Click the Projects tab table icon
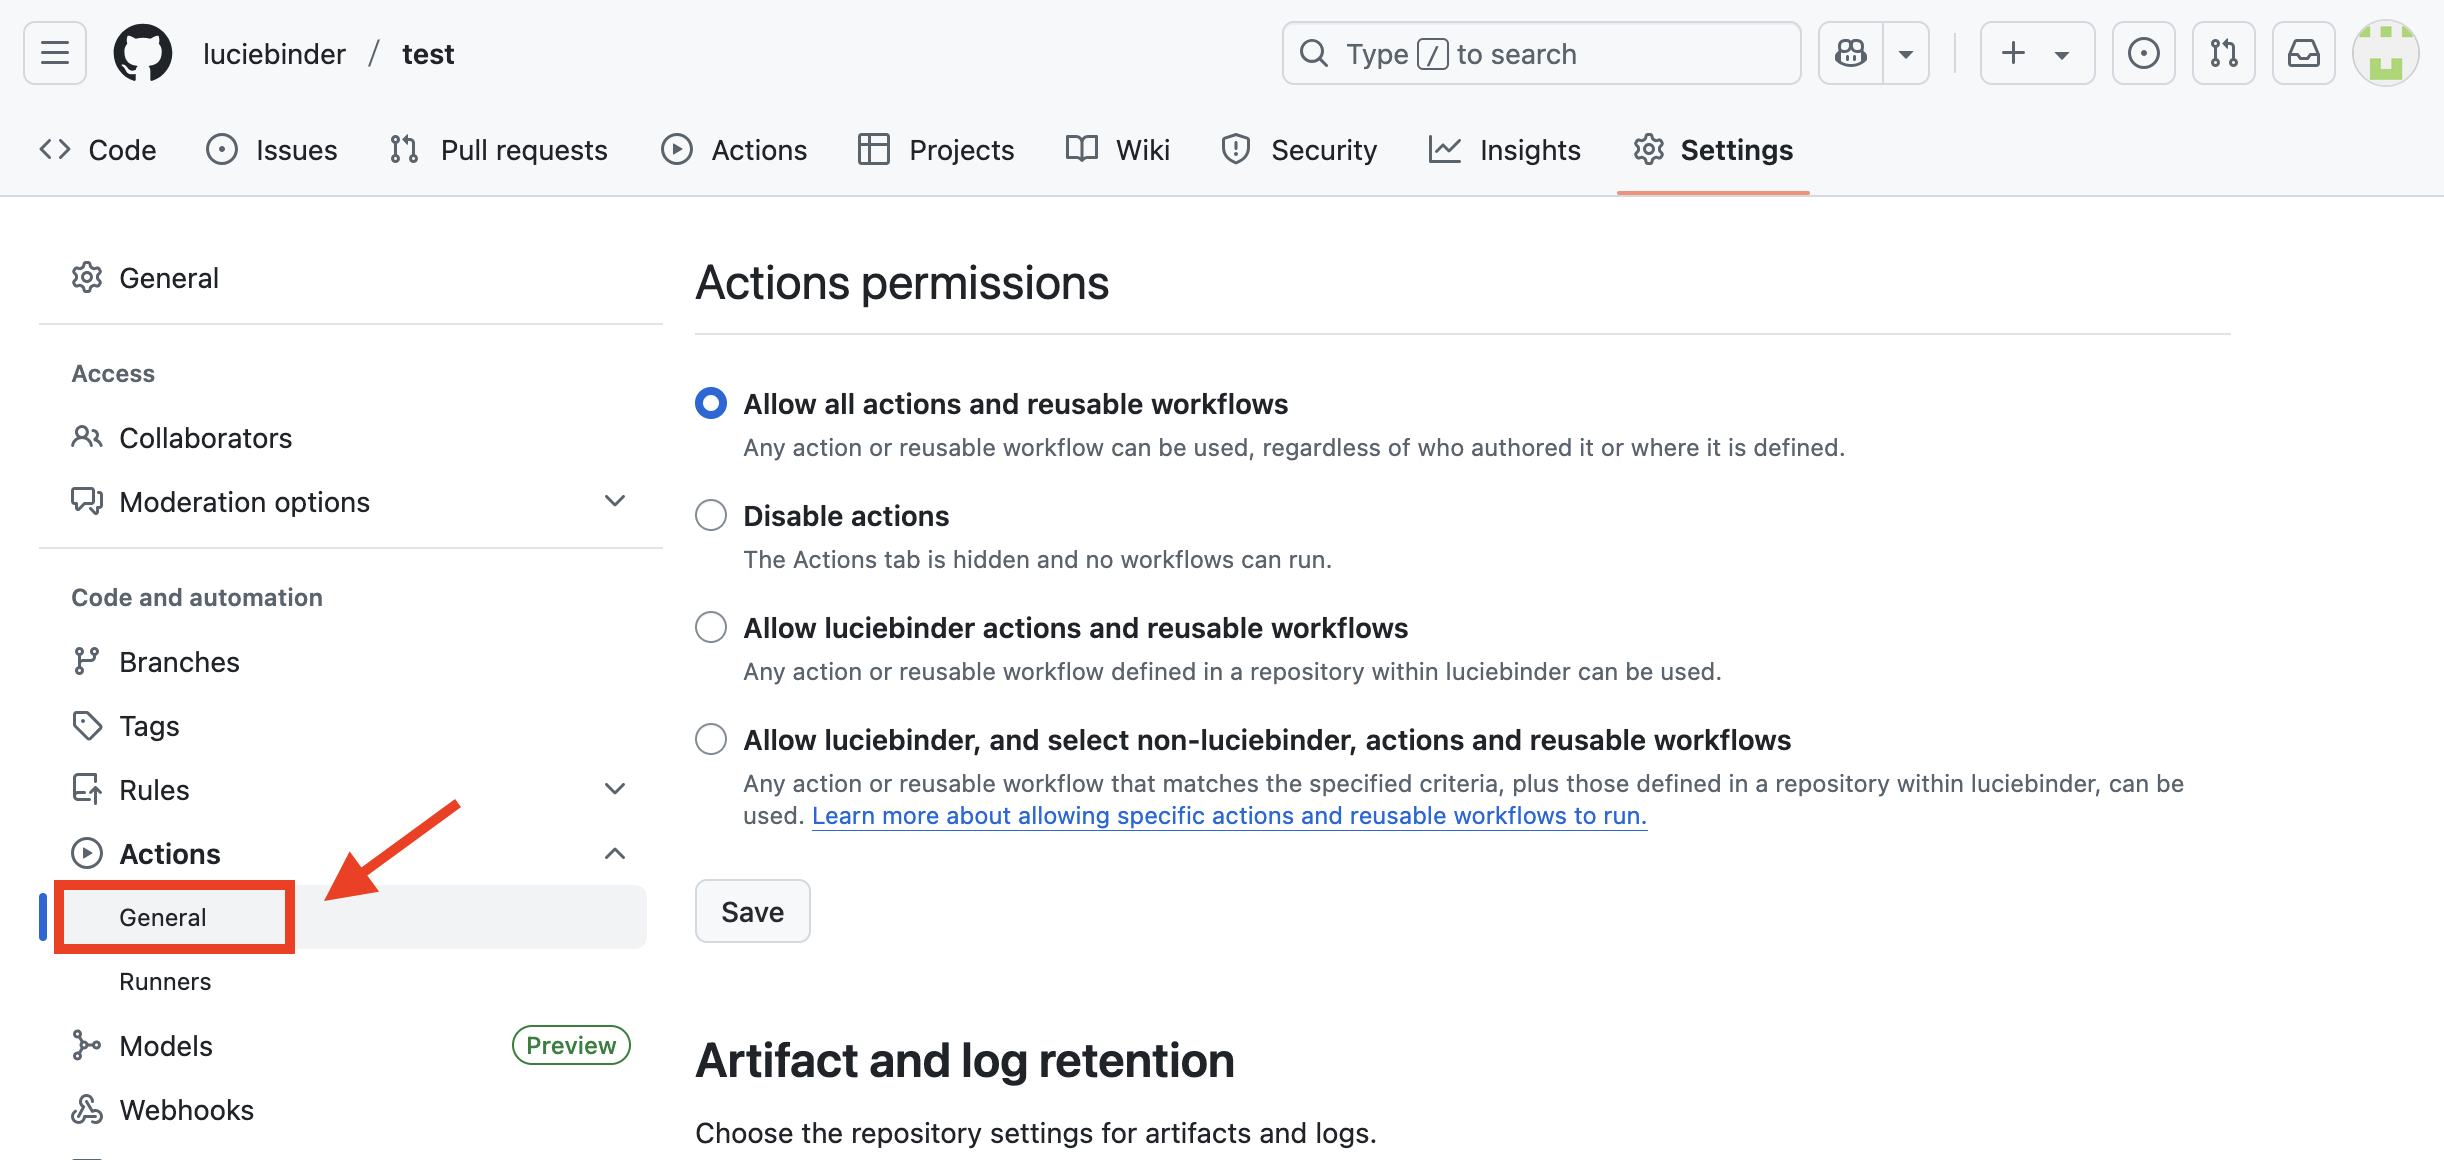 (x=873, y=149)
